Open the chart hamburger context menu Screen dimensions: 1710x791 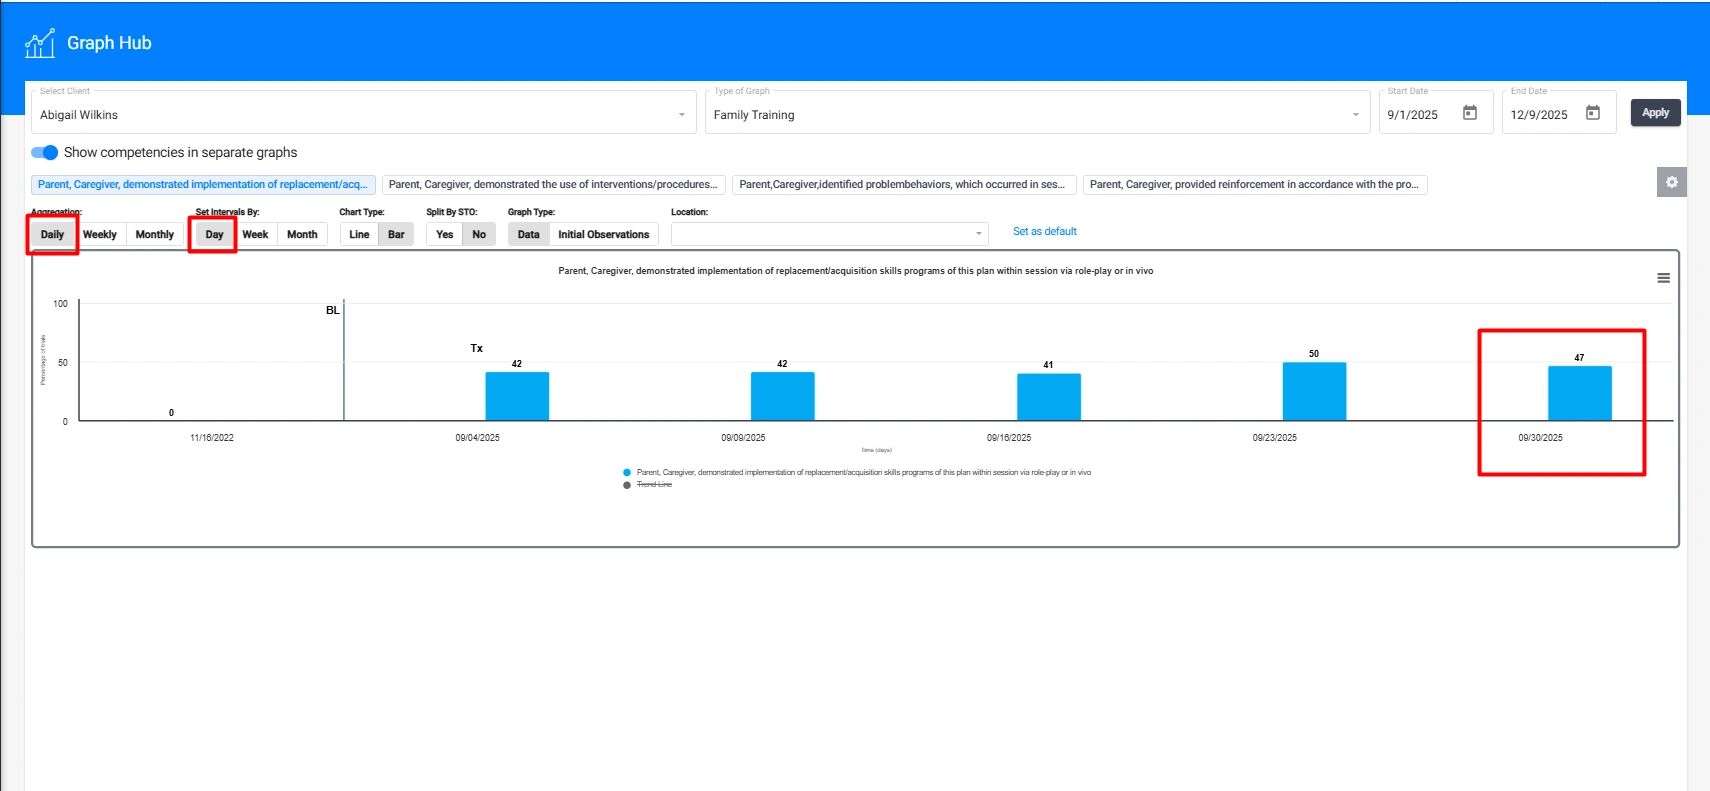[x=1663, y=278]
